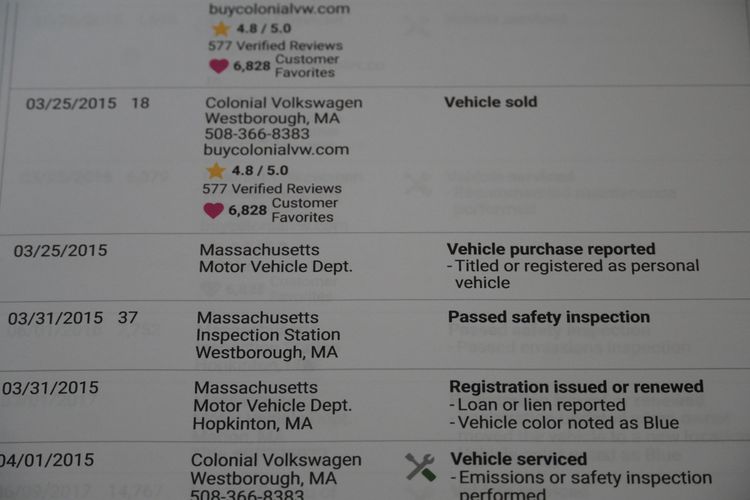Viewport: 750px width, 500px height.
Task: Click the wrench service icon
Action: 420,466
